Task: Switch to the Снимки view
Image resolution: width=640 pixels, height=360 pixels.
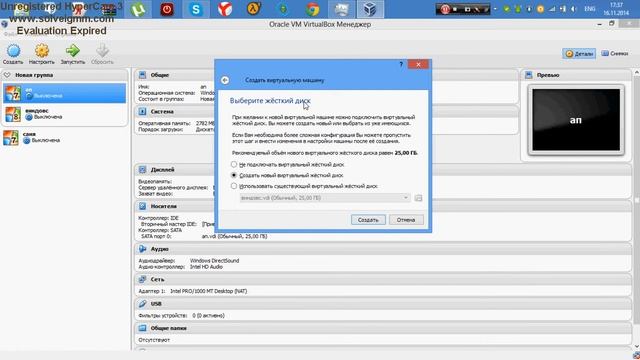Action: click(x=615, y=53)
